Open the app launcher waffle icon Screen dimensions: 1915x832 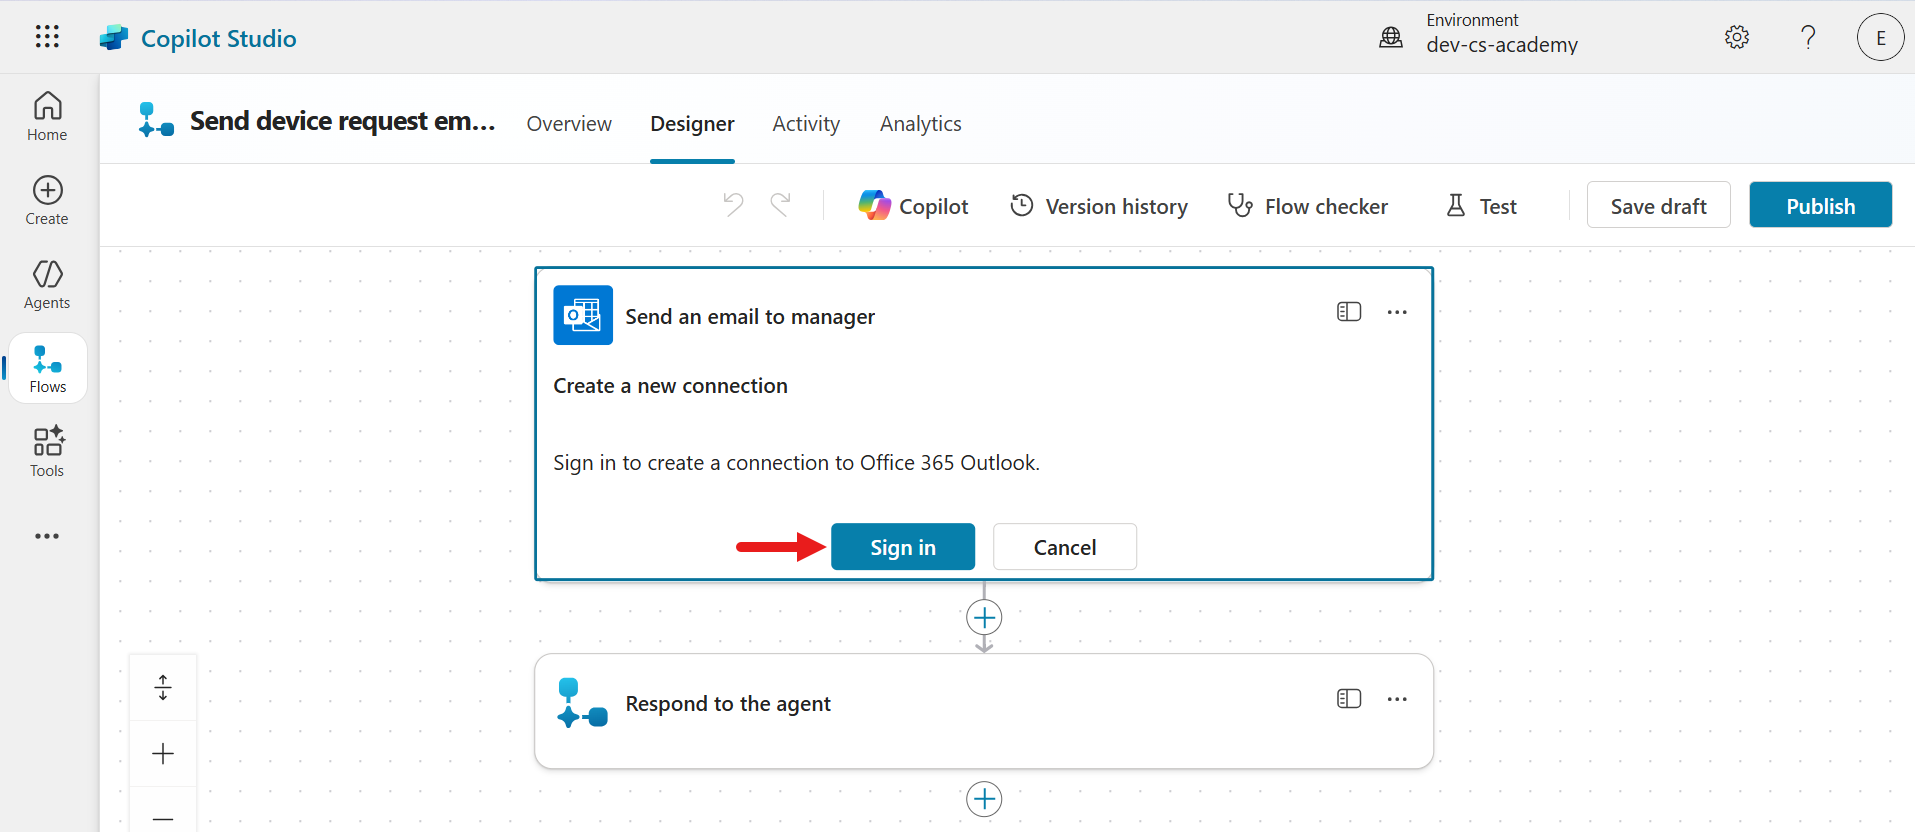[x=47, y=37]
